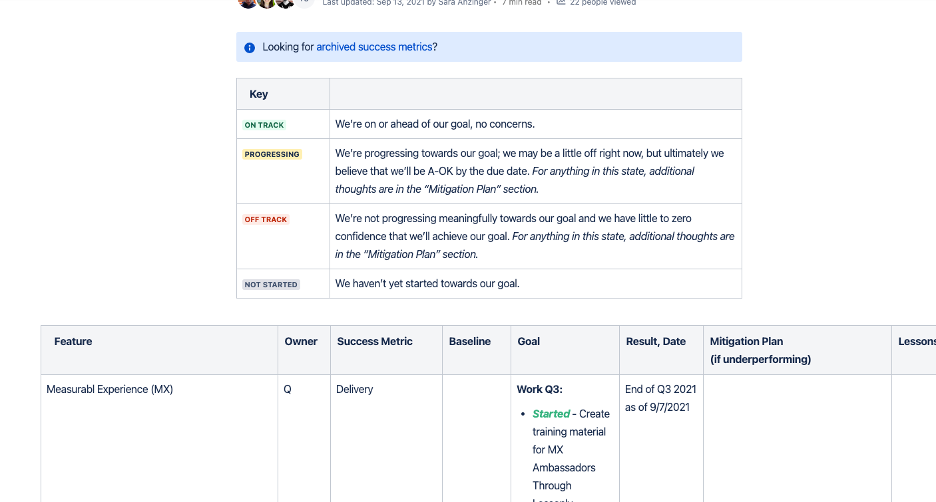The image size is (936, 502).
Task: Click the text We haven't yet started towards our goal
Action: [x=427, y=284]
